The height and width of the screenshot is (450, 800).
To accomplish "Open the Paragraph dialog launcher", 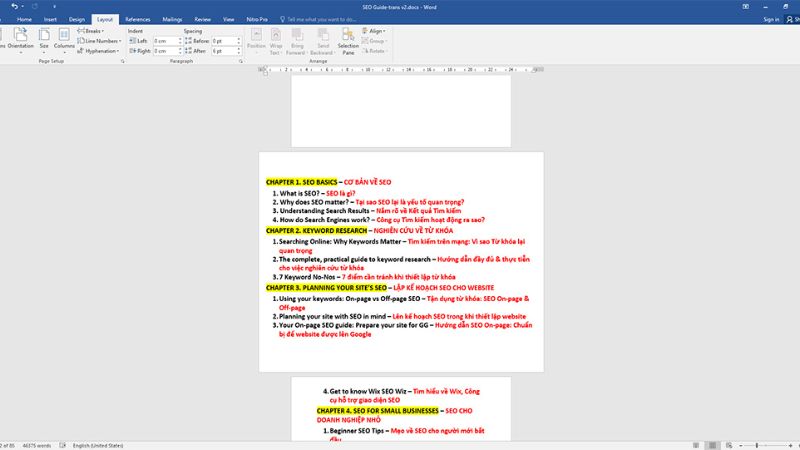I will (x=241, y=61).
